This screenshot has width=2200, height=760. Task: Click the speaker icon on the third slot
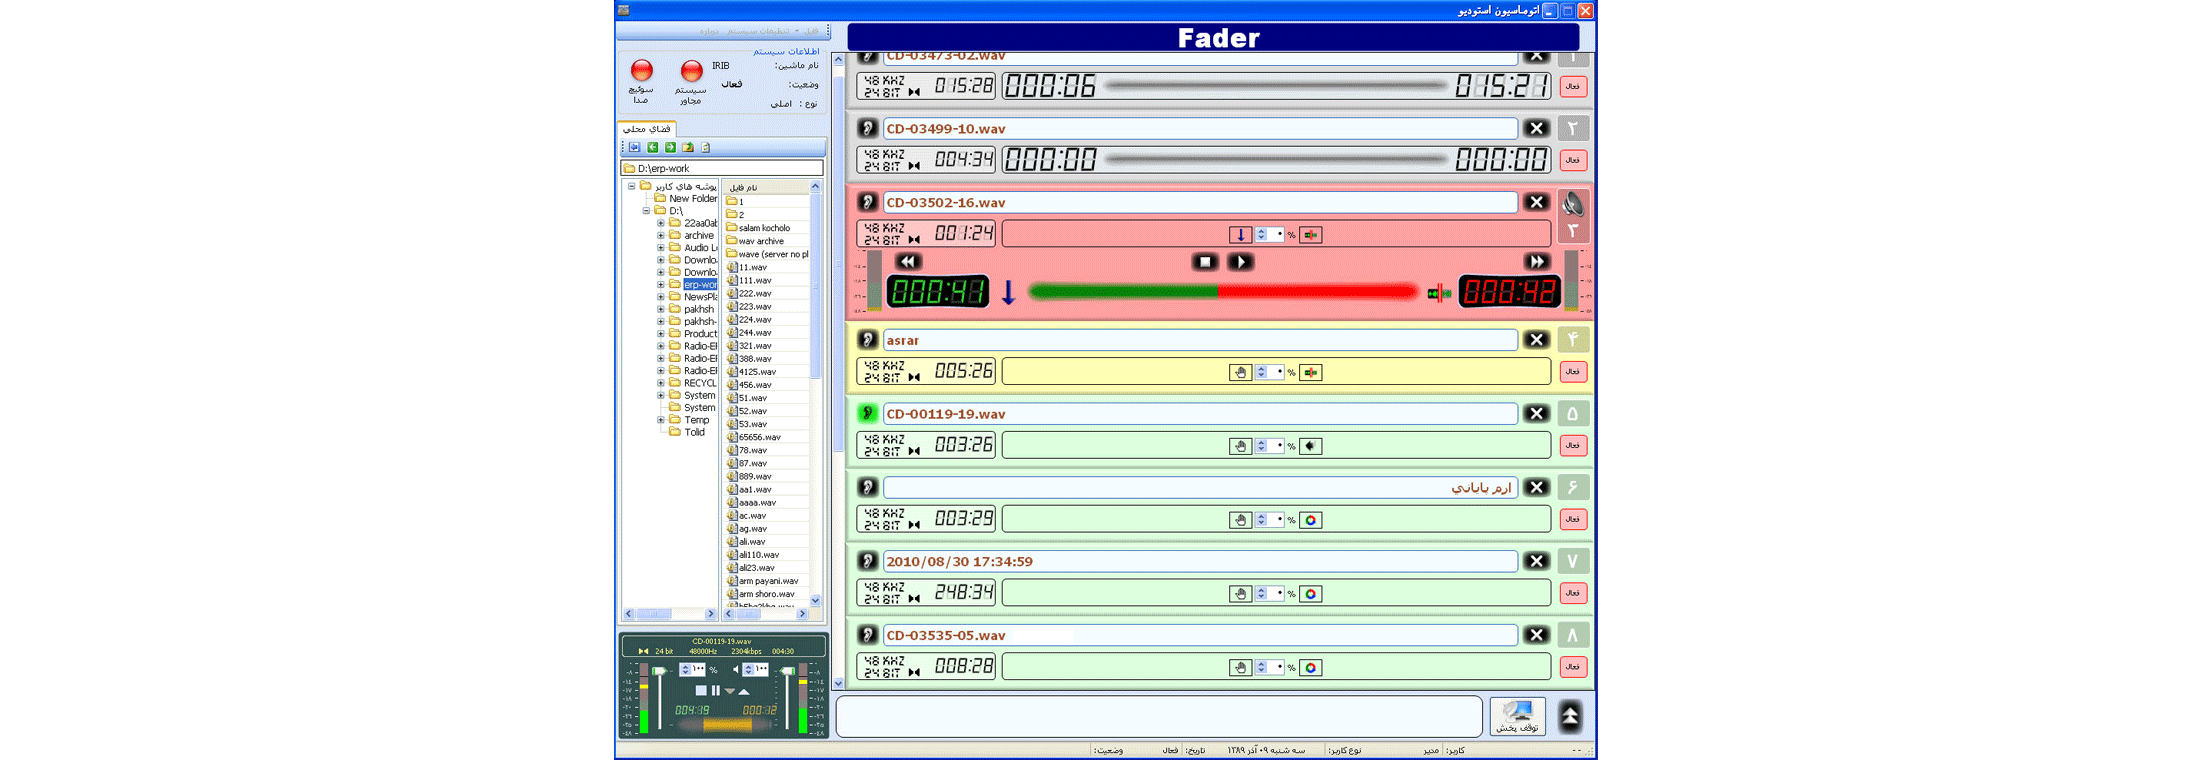[x=1572, y=205]
